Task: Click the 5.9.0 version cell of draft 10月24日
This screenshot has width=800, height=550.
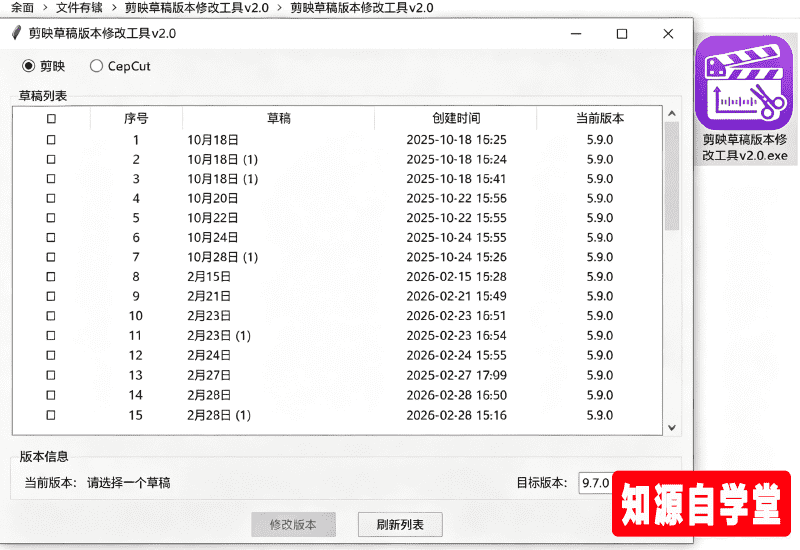Action: pos(599,237)
